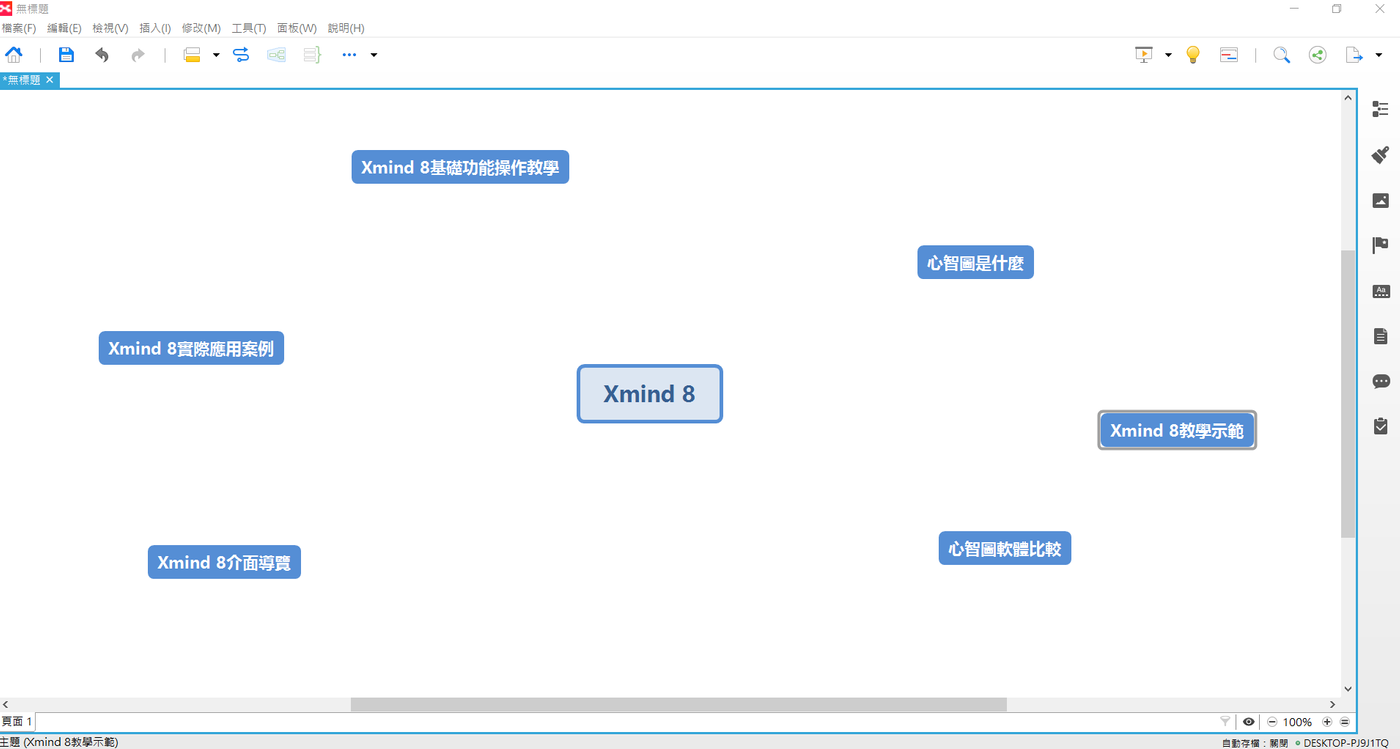The height and width of the screenshot is (749, 1400).
Task: Share the mind map
Action: tap(1317, 55)
